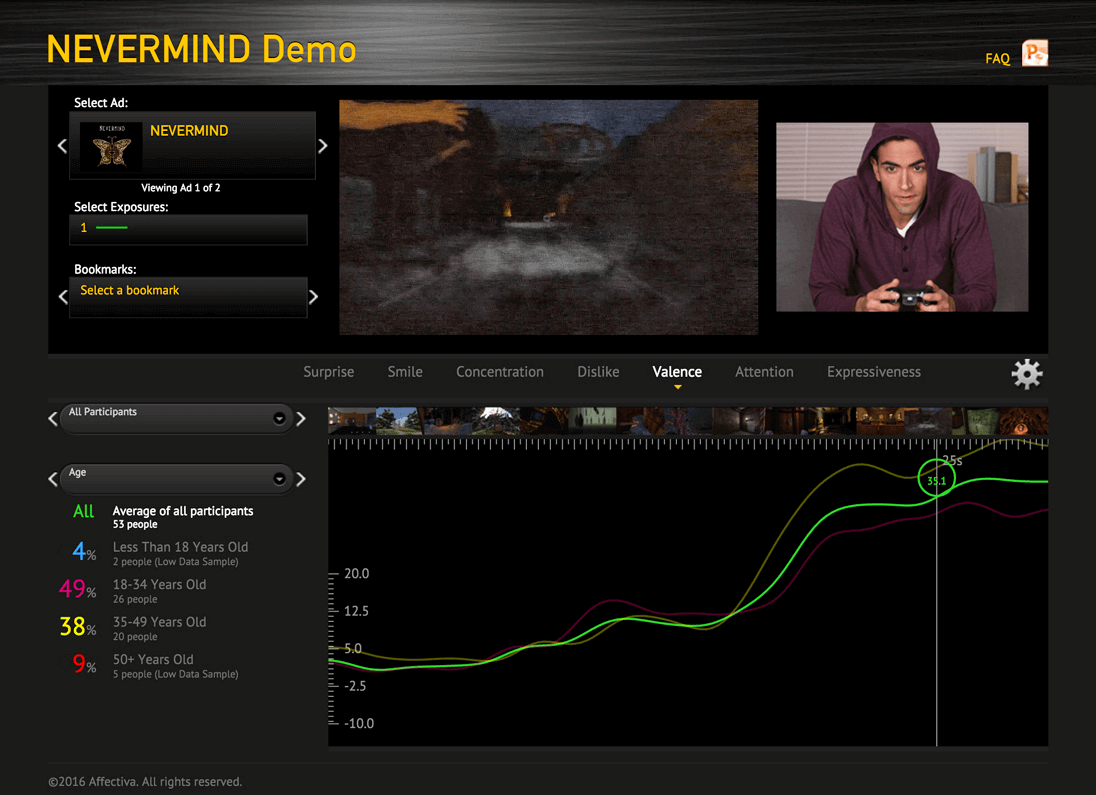1096x795 pixels.
Task: Open the PowerPoint export icon
Action: click(x=1034, y=53)
